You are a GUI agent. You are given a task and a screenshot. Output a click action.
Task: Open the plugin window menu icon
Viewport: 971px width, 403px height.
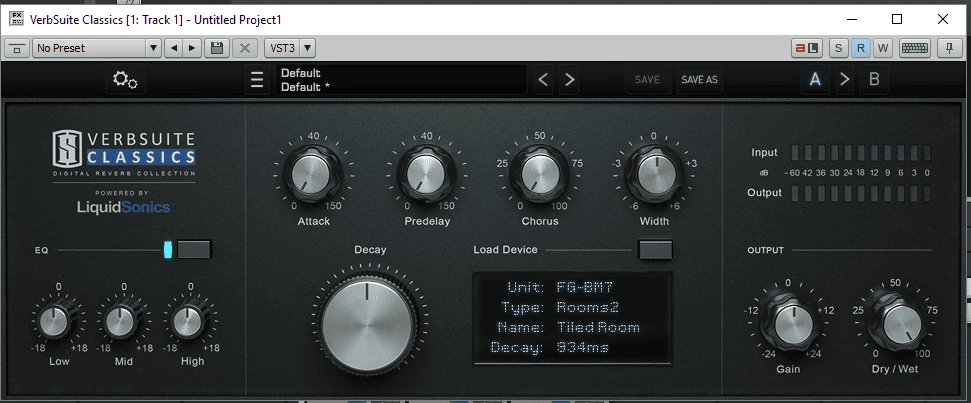17,48
